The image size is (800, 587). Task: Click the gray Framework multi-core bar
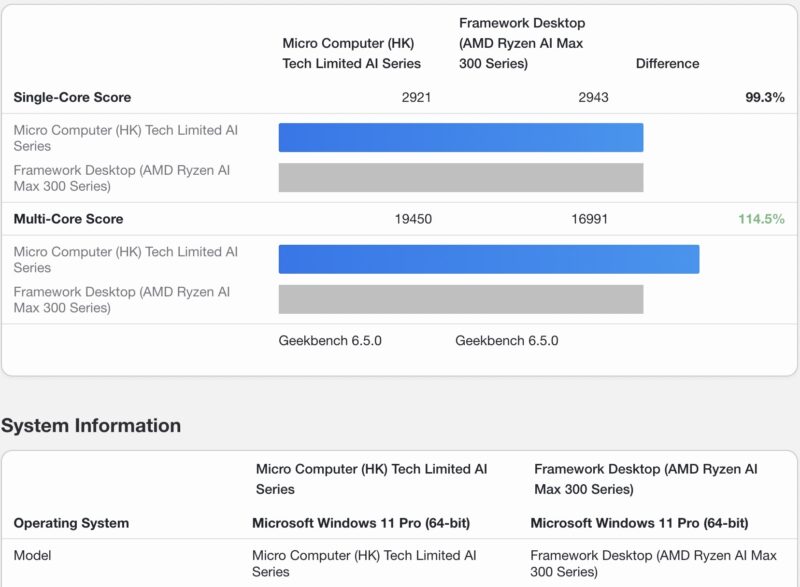[x=460, y=299]
